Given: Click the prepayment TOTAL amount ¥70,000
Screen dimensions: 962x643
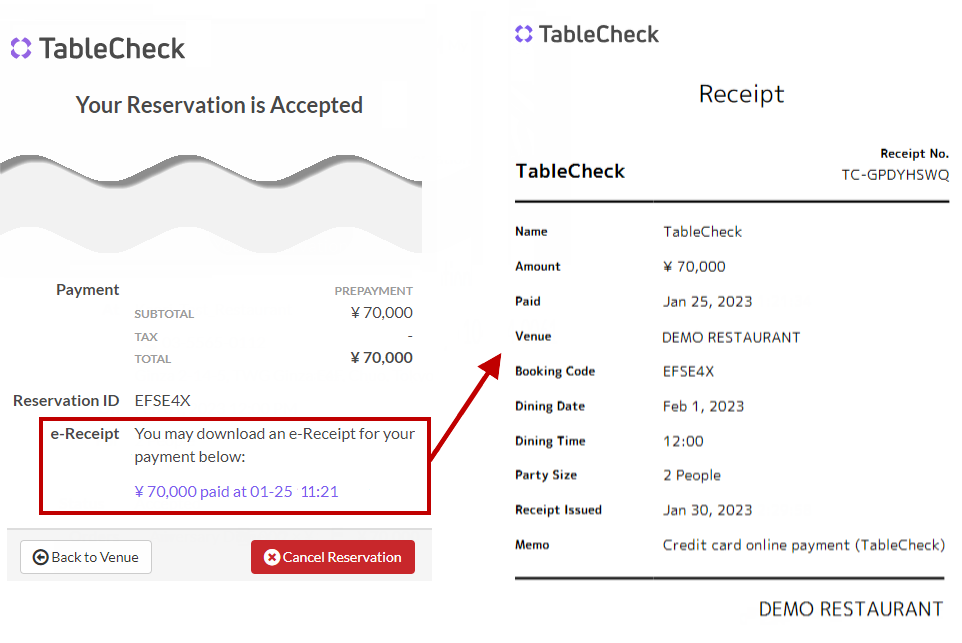Looking at the screenshot, I should [x=381, y=358].
